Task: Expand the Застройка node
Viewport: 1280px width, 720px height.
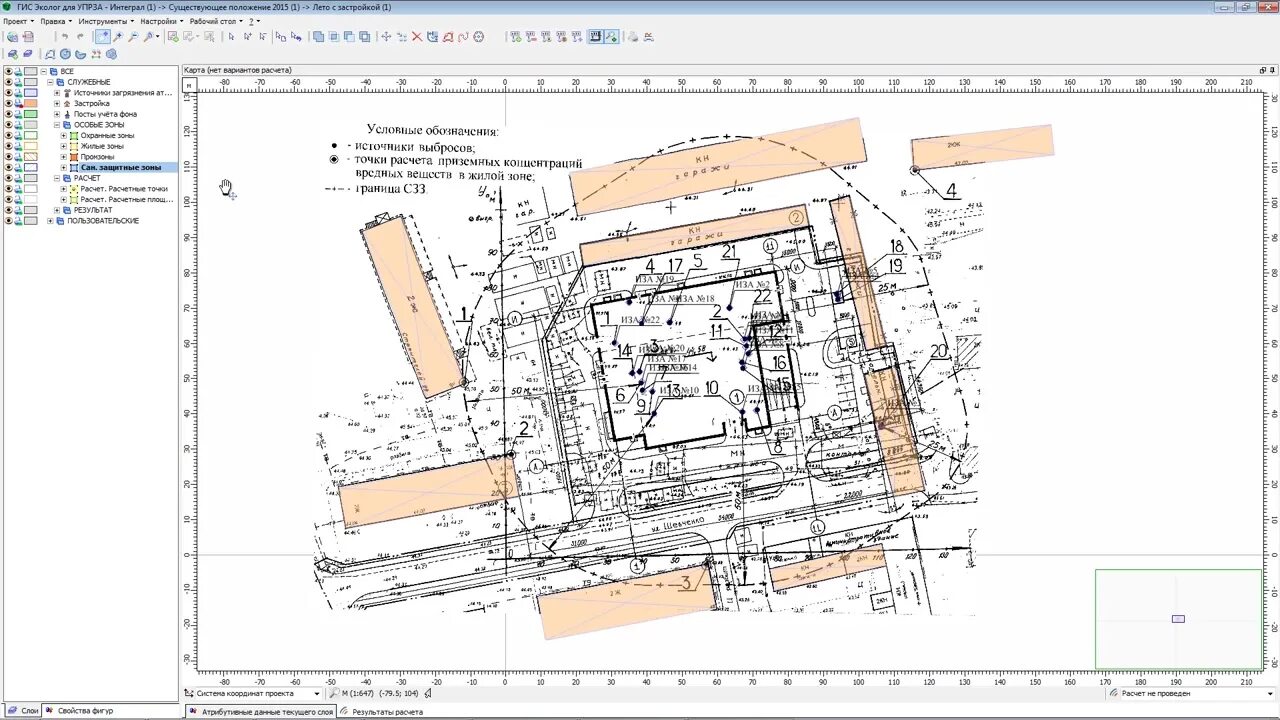Action: click(x=57, y=103)
